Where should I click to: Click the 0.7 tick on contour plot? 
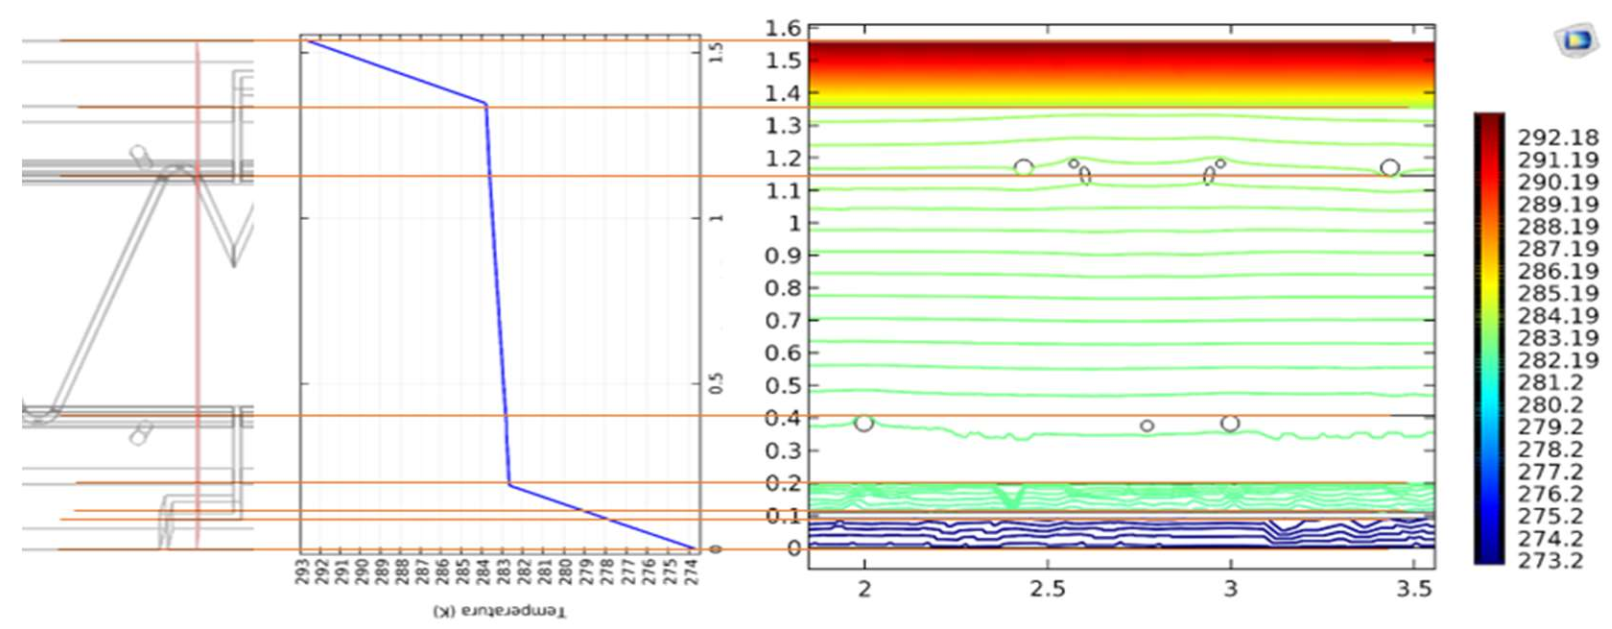pyautogui.click(x=783, y=320)
